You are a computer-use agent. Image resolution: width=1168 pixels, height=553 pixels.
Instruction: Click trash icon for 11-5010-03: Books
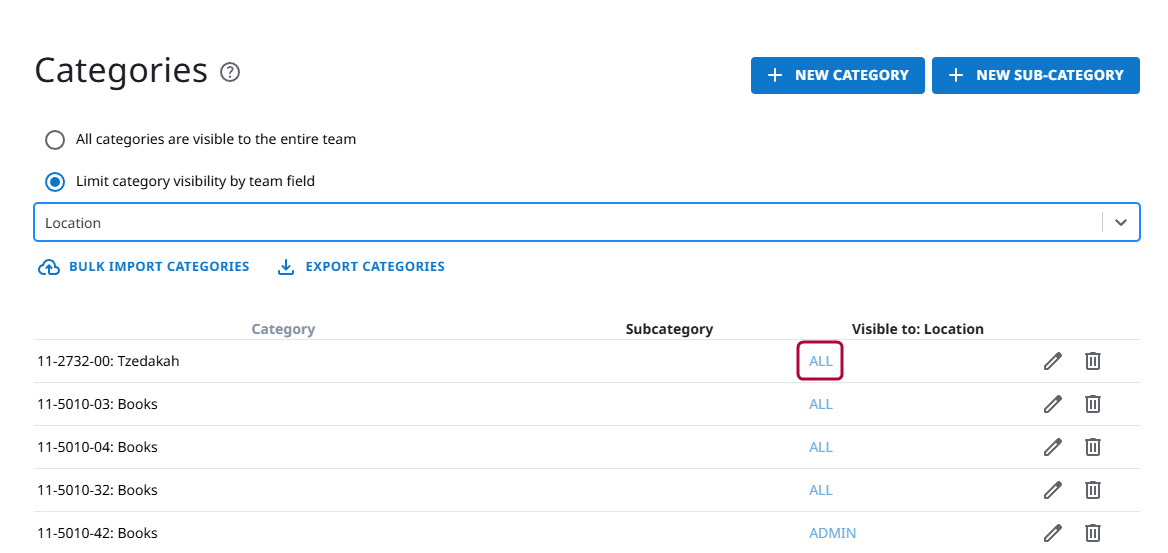tap(1093, 404)
